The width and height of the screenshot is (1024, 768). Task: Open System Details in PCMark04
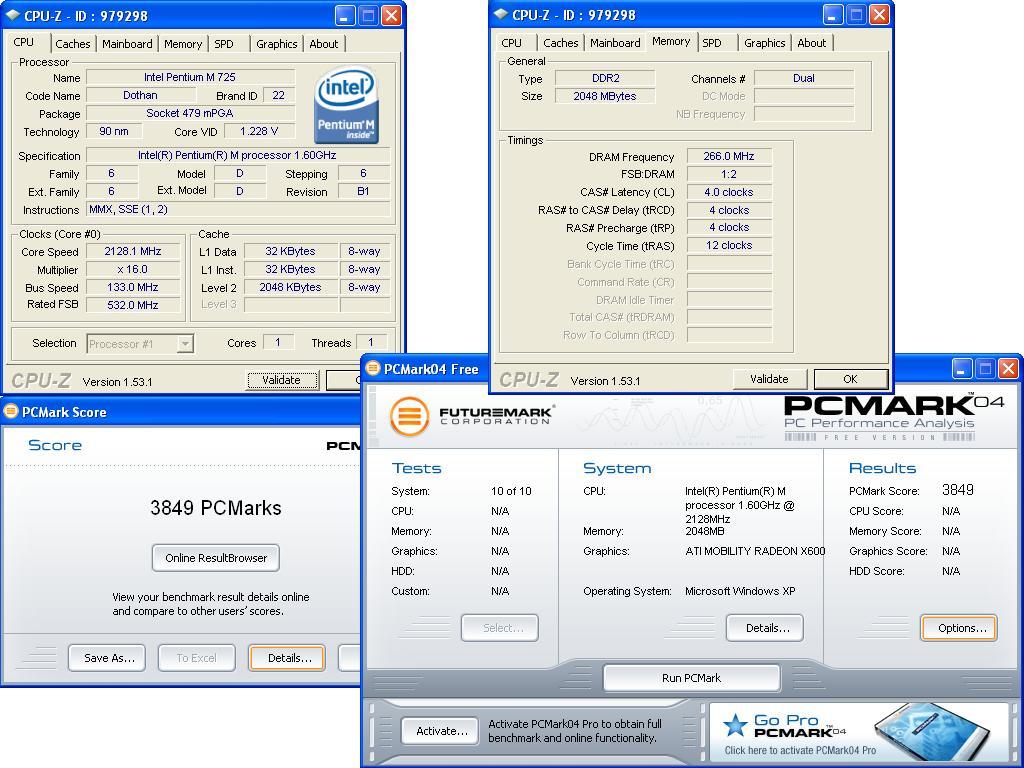coord(765,628)
